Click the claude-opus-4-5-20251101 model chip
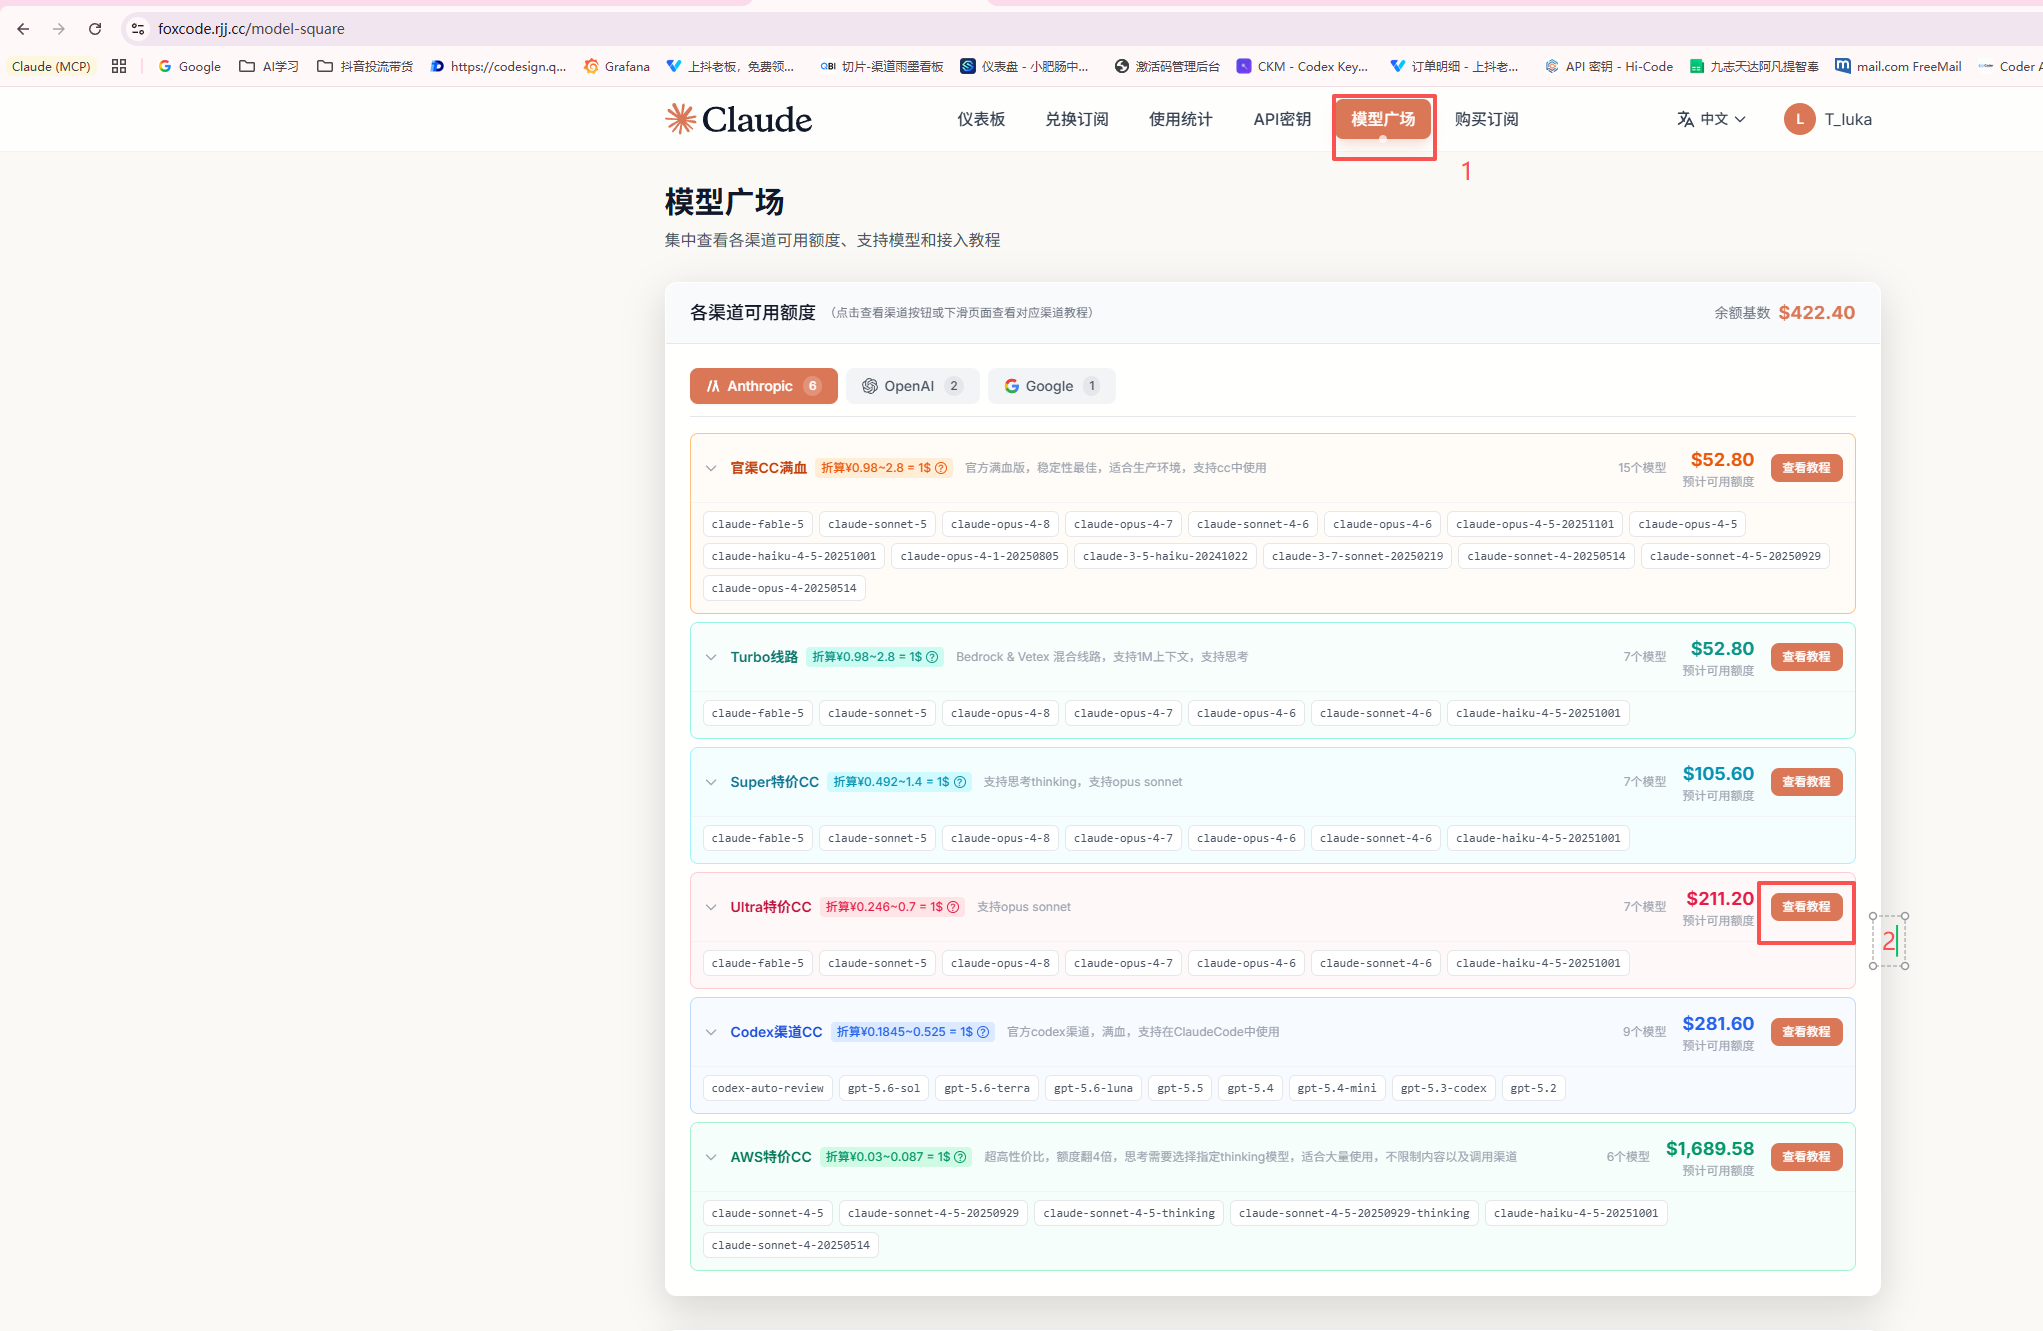 click(x=1535, y=524)
